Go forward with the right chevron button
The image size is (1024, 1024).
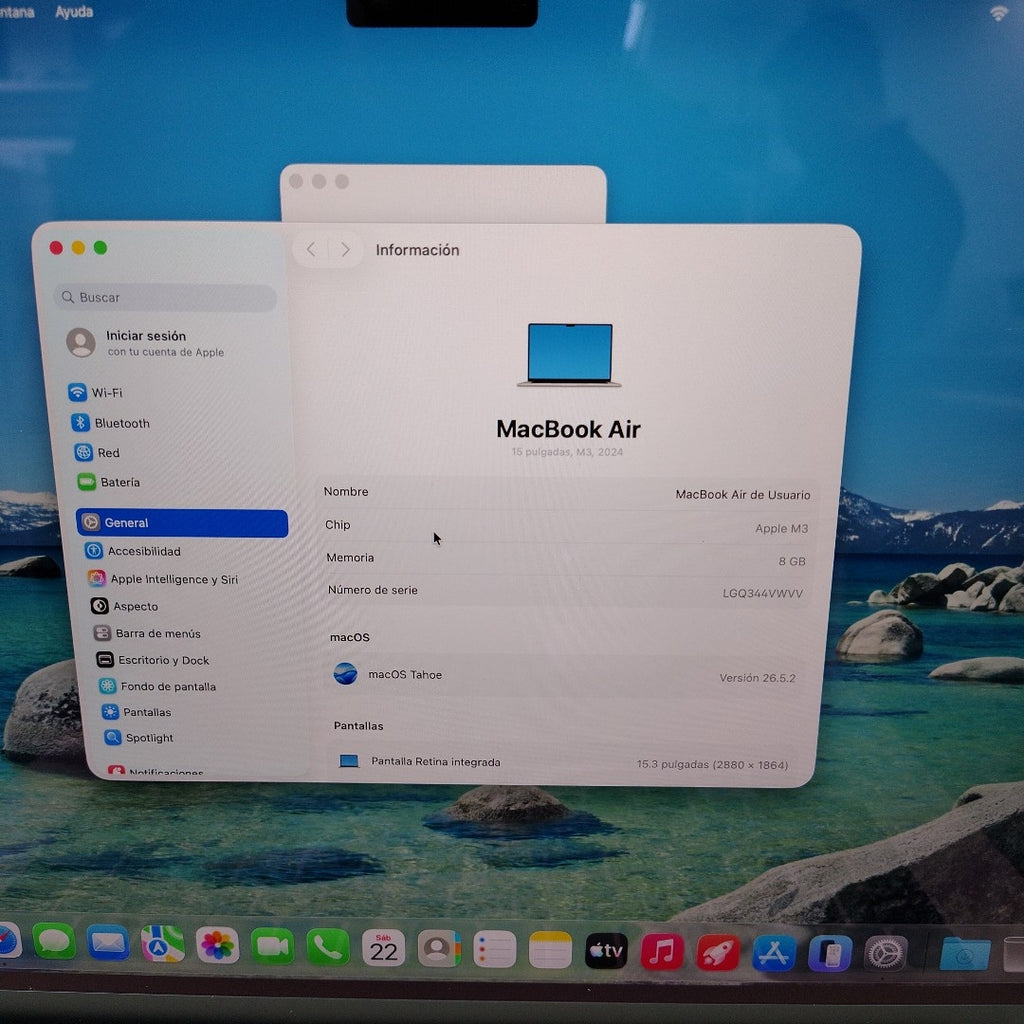pyautogui.click(x=345, y=249)
